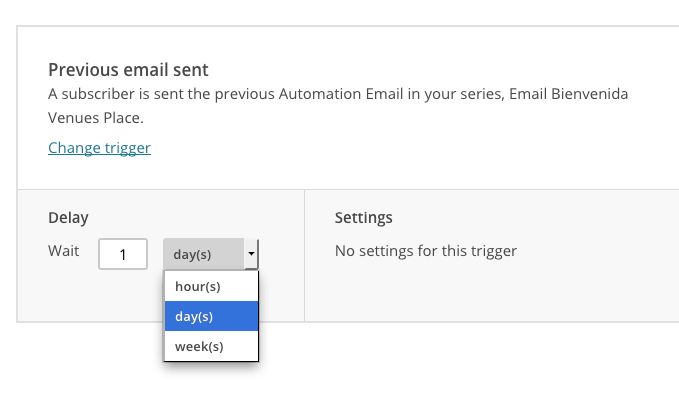Focus the Wait number input field
Screen dimensions: 679x409
123,254
